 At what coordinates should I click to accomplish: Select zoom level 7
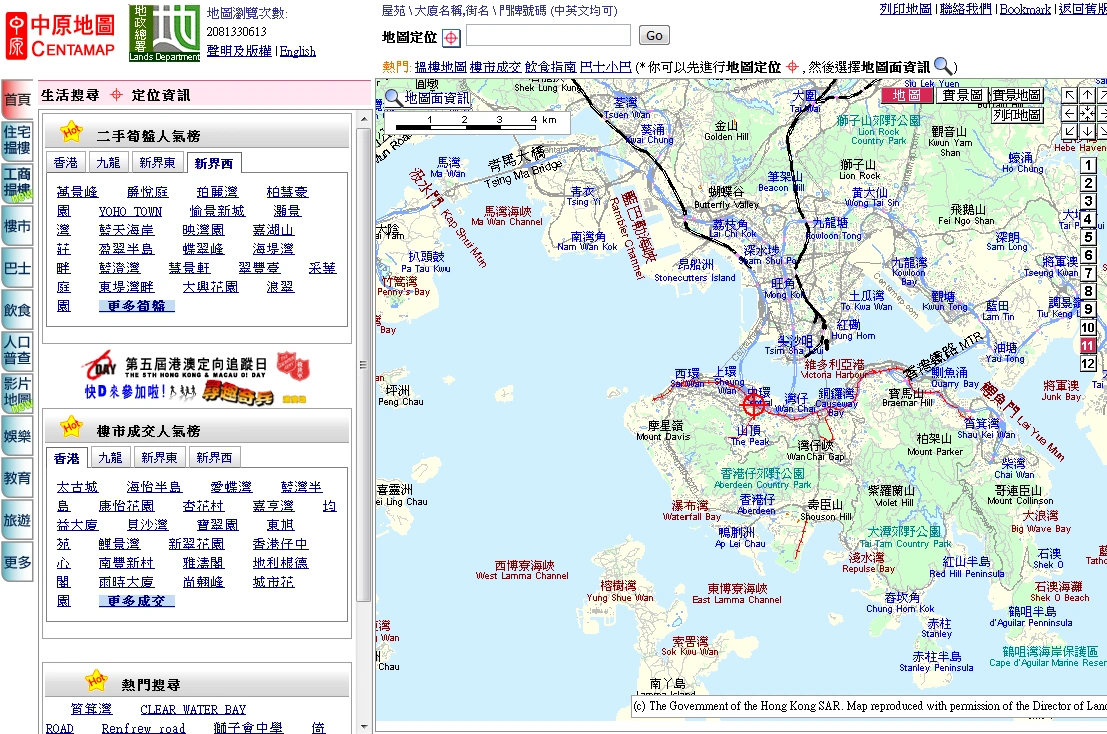tap(1088, 273)
